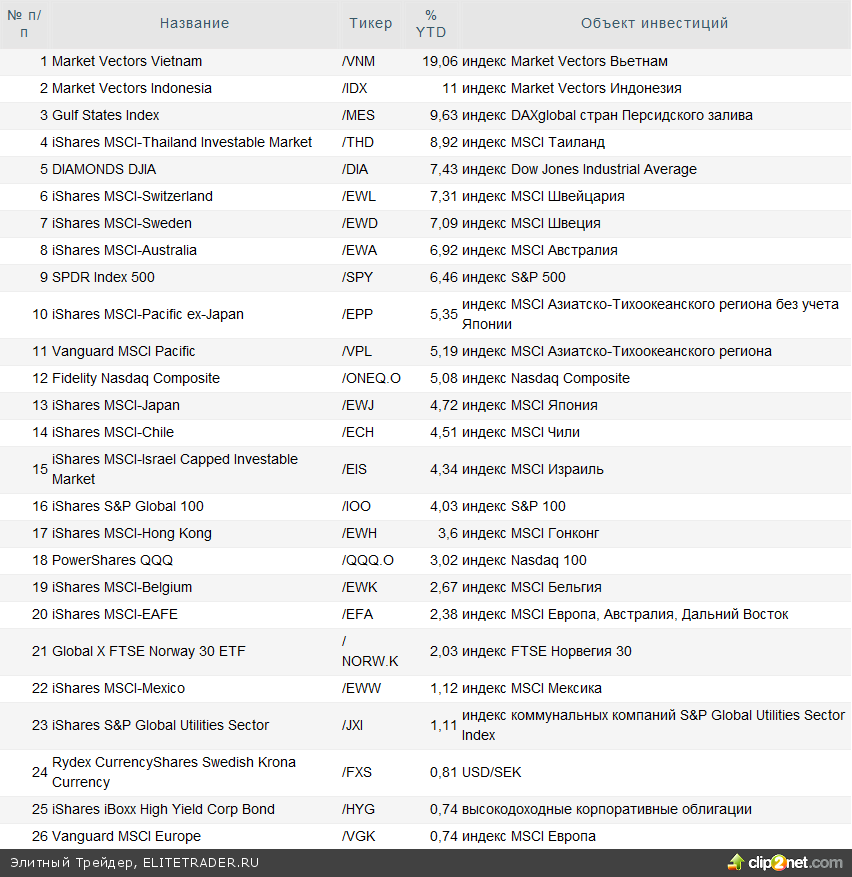Click the /SPY ticker cell
The width and height of the screenshot is (852, 877).
(x=356, y=277)
